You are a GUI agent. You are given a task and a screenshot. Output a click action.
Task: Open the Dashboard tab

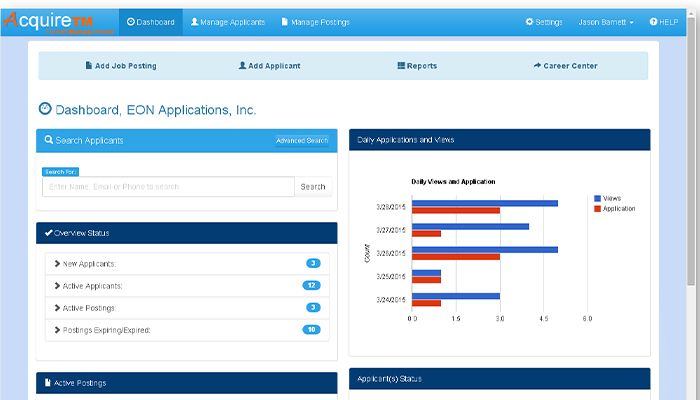tap(151, 22)
